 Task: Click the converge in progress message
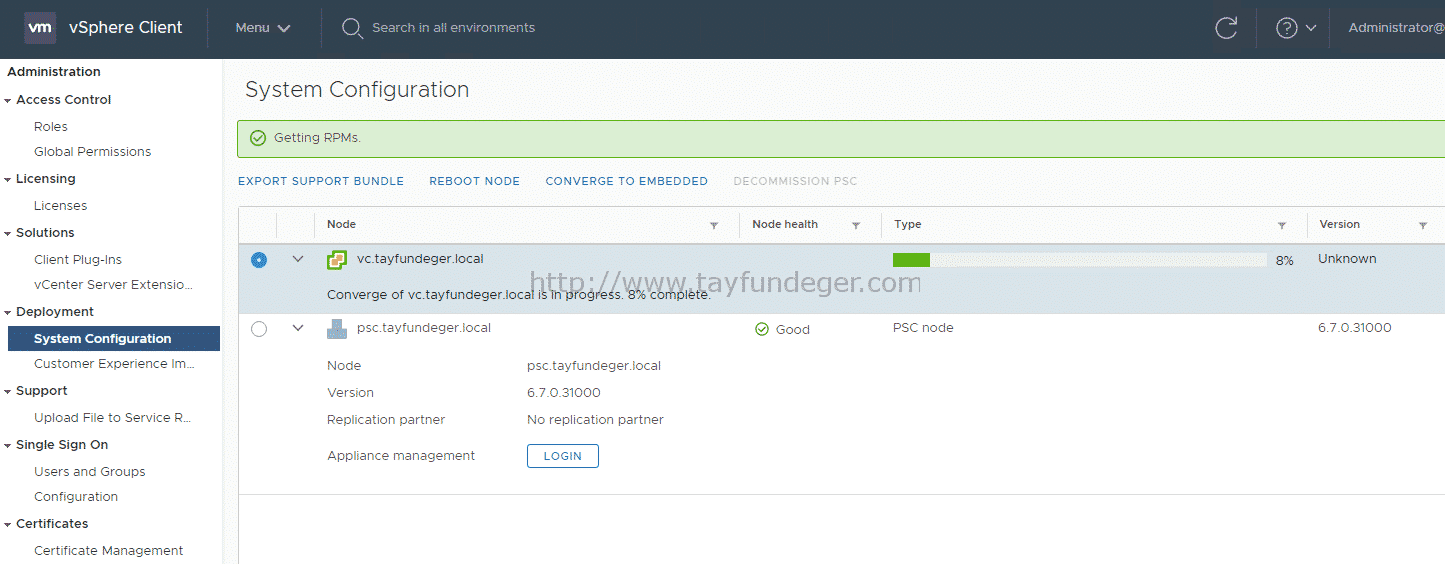tap(519, 295)
